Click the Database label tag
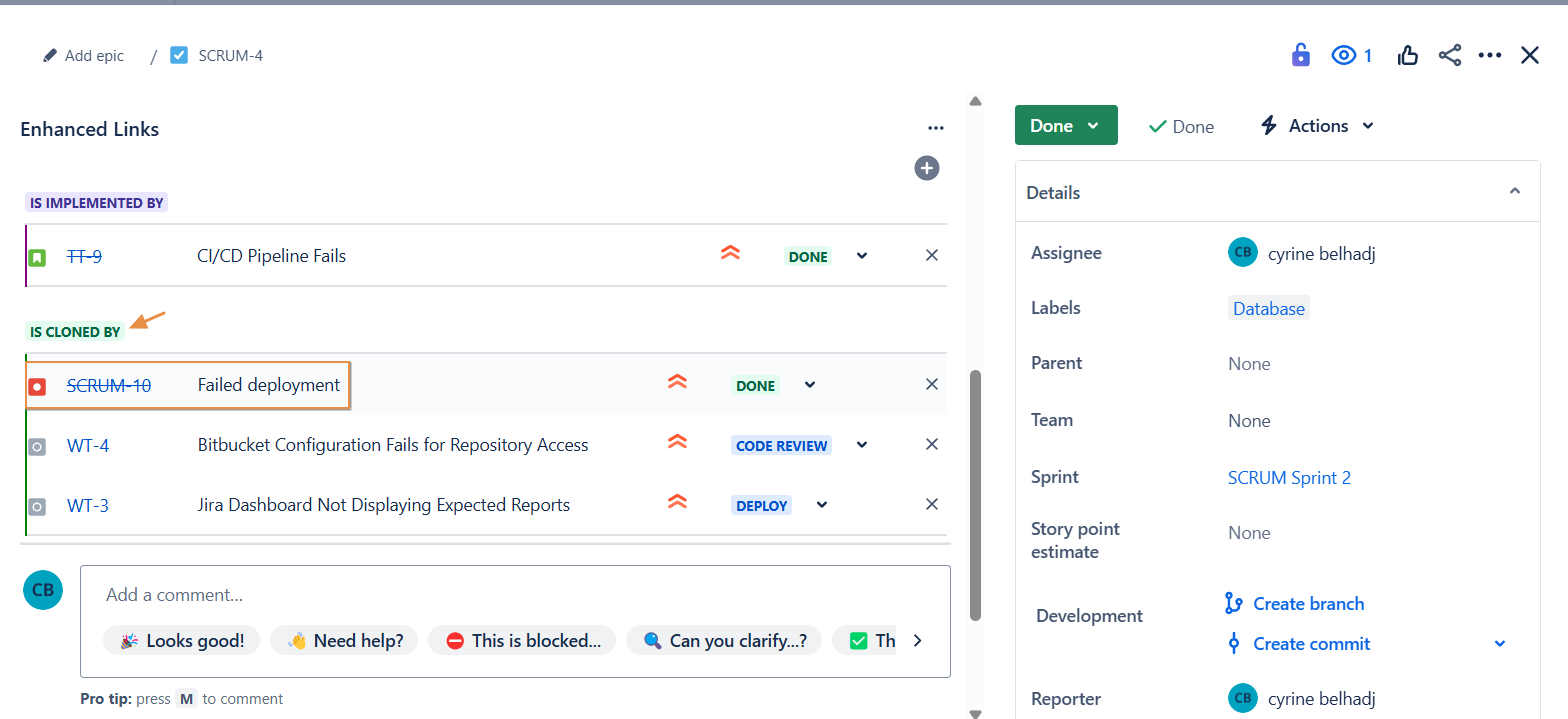This screenshot has height=719, width=1568. click(x=1268, y=309)
